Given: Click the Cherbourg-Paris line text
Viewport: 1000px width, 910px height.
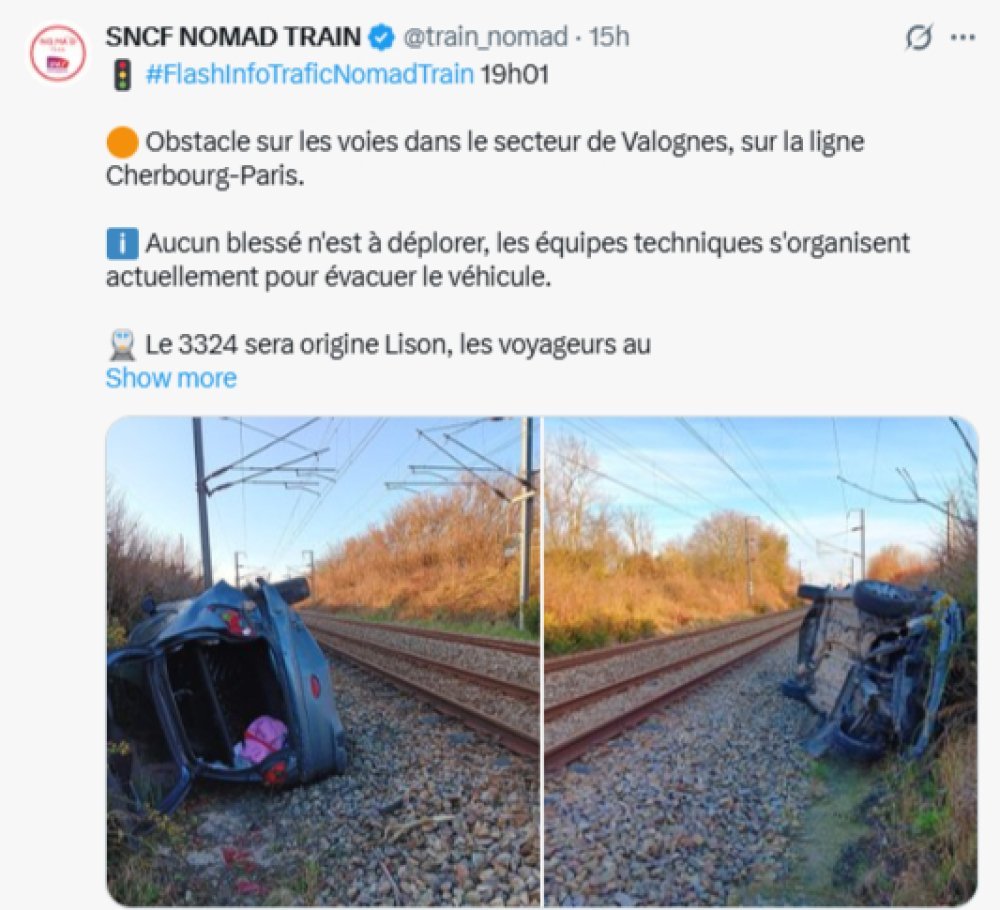Looking at the screenshot, I should (x=205, y=175).
